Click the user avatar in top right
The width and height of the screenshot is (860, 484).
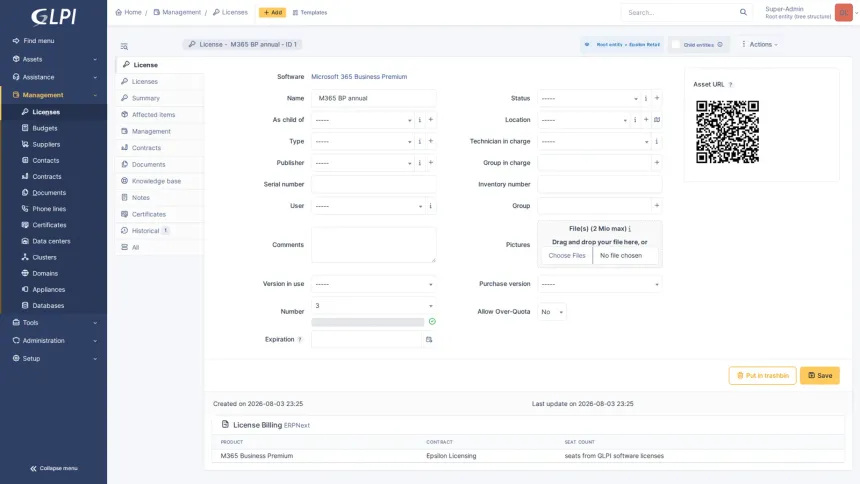click(844, 12)
